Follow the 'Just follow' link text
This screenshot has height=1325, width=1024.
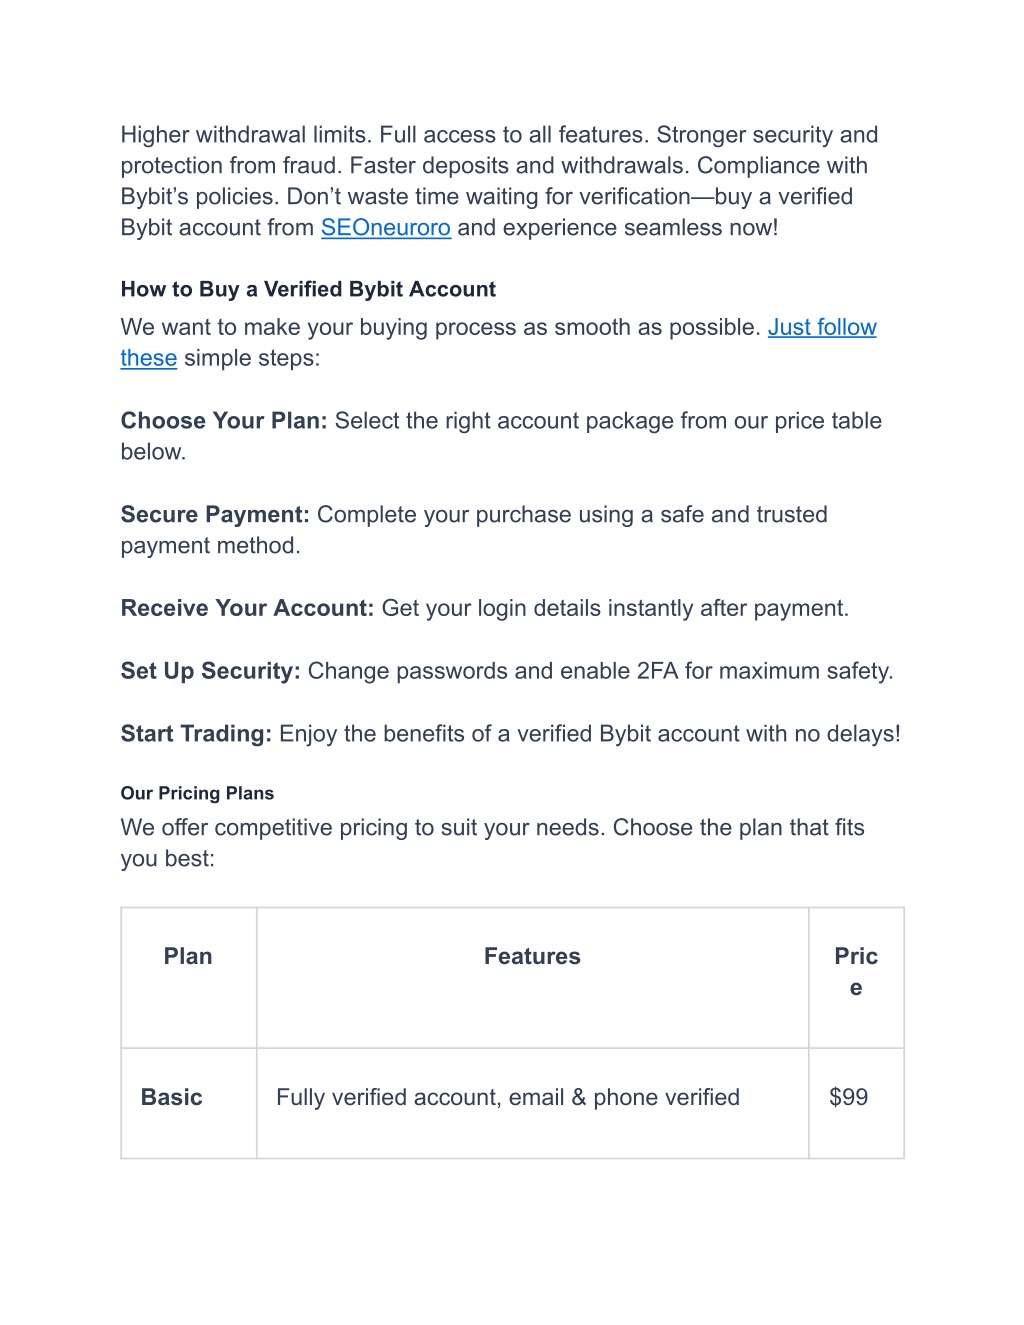(x=822, y=328)
